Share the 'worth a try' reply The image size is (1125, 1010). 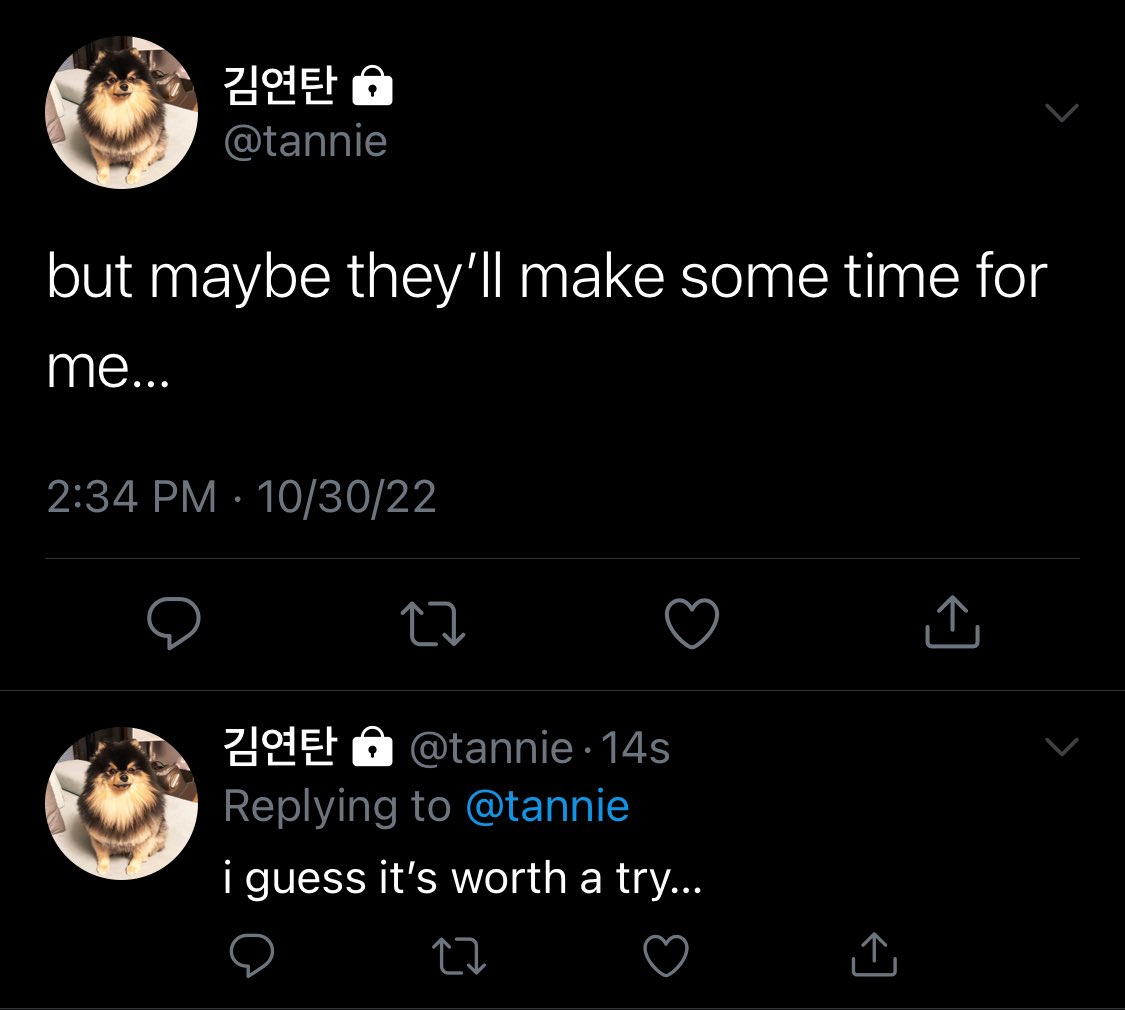(x=874, y=955)
